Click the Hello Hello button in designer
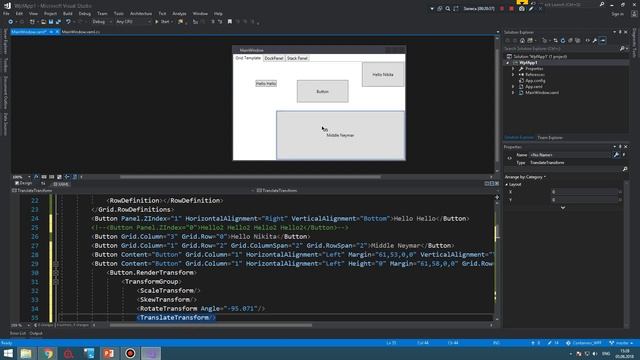640x360 pixels. 266,83
